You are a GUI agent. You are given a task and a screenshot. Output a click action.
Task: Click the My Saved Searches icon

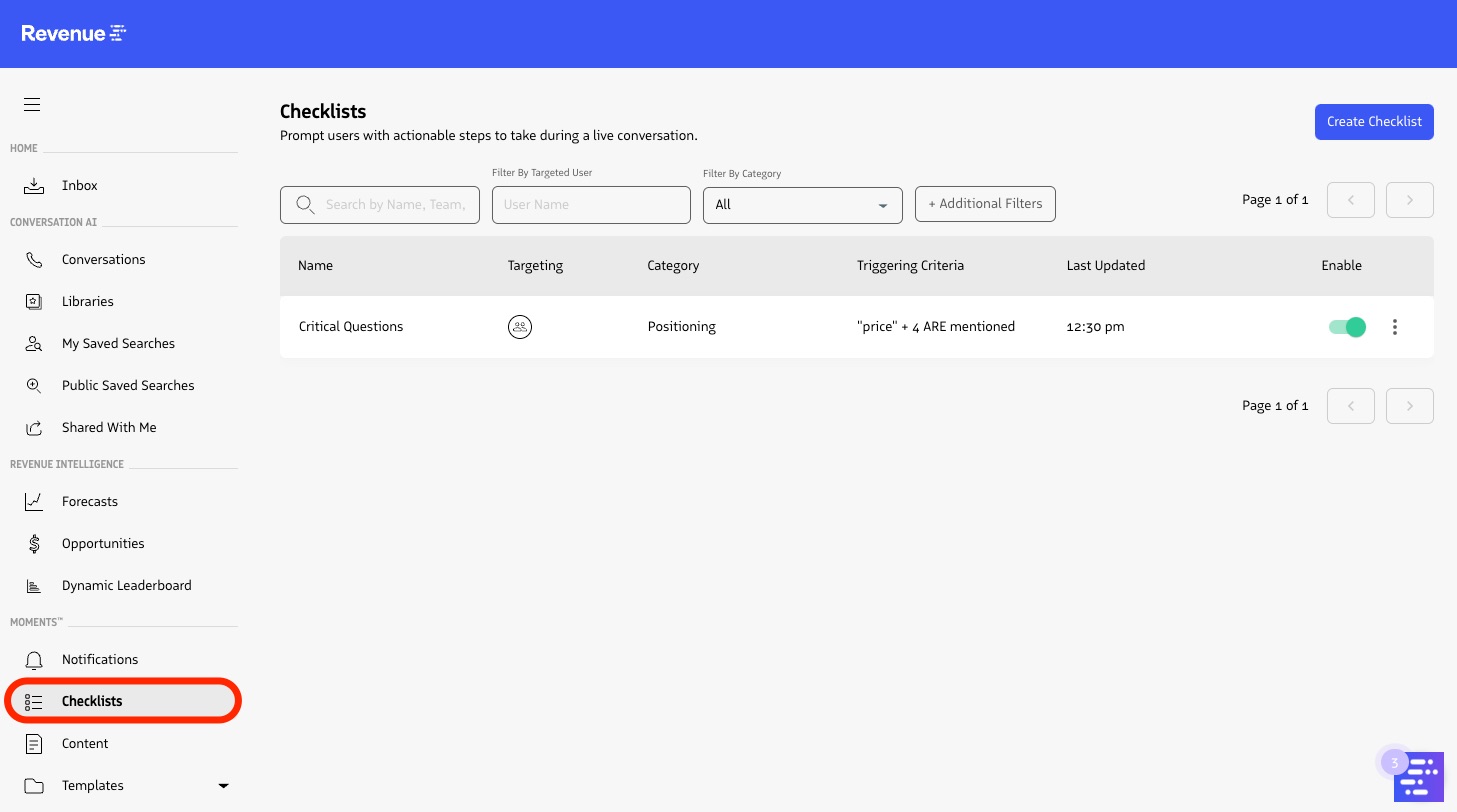click(34, 343)
